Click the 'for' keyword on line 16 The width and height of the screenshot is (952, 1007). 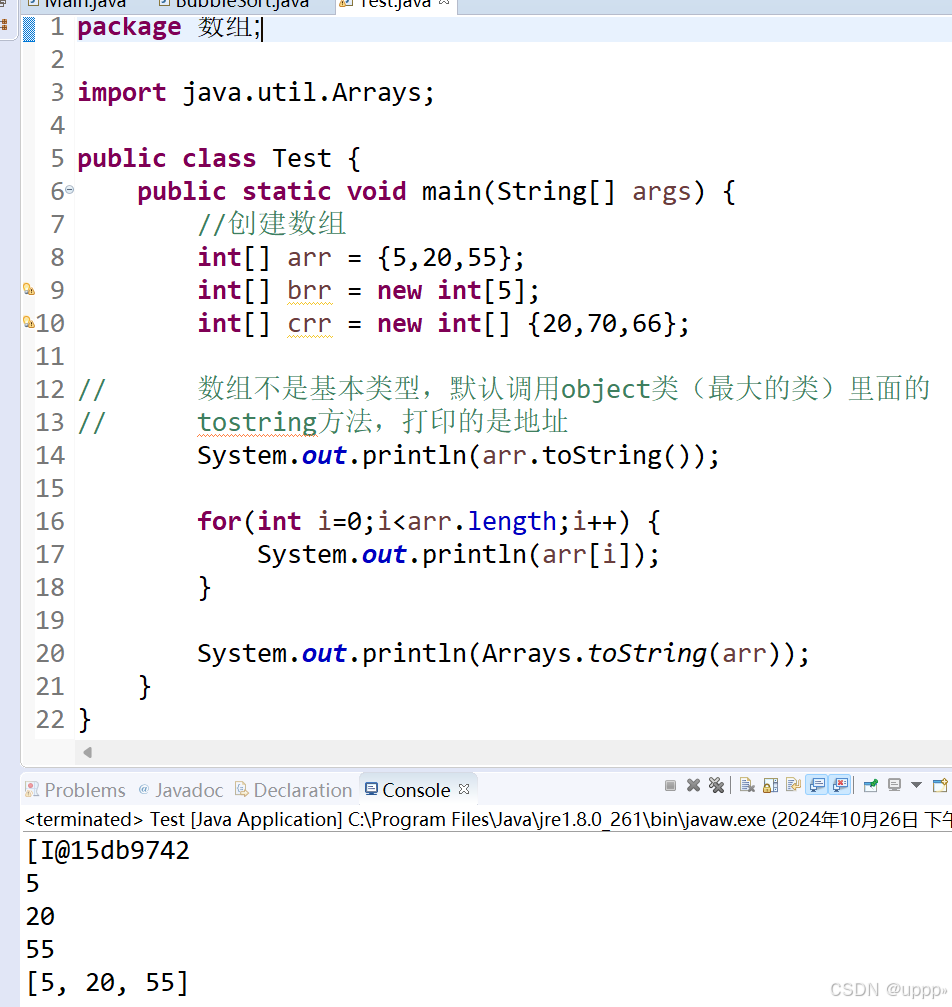(x=219, y=521)
